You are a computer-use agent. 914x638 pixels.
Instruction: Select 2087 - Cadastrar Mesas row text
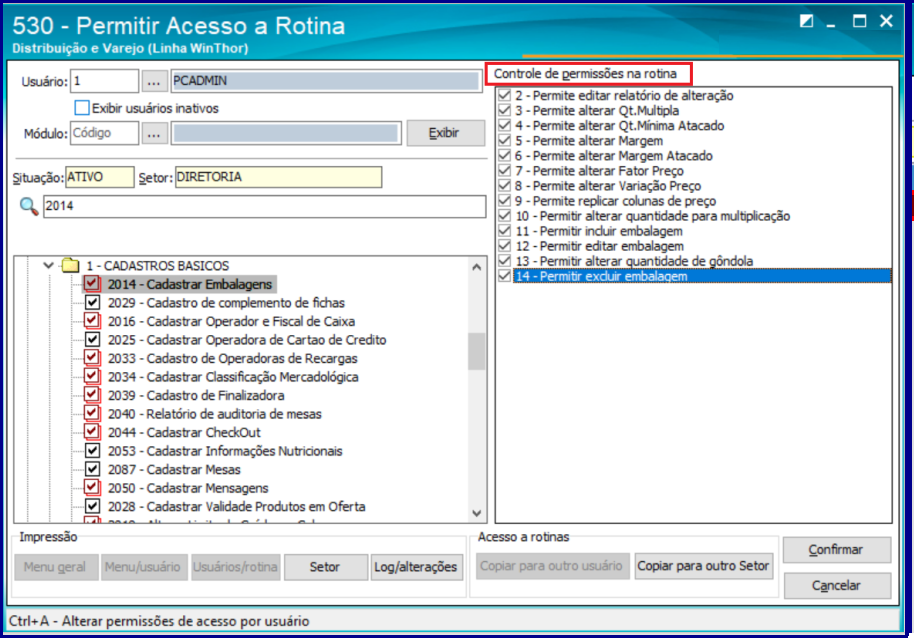coord(174,470)
